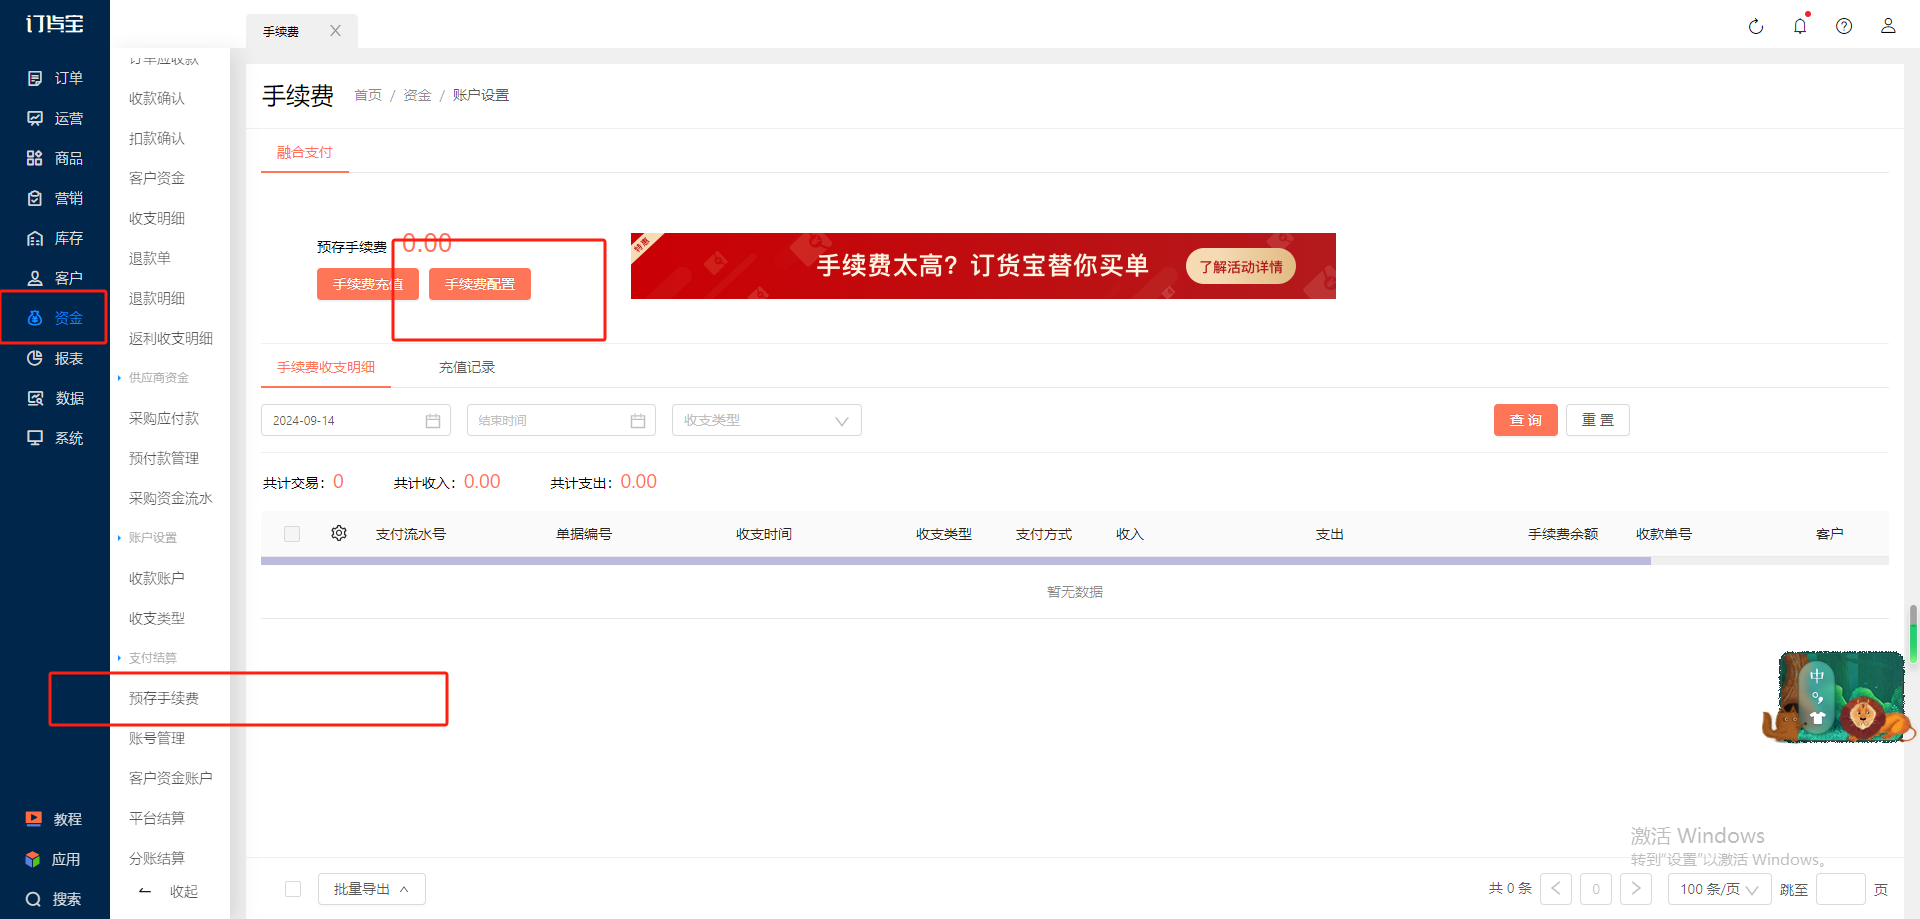
Task: Open the 教程 tutorial sidebar item
Action: point(55,819)
